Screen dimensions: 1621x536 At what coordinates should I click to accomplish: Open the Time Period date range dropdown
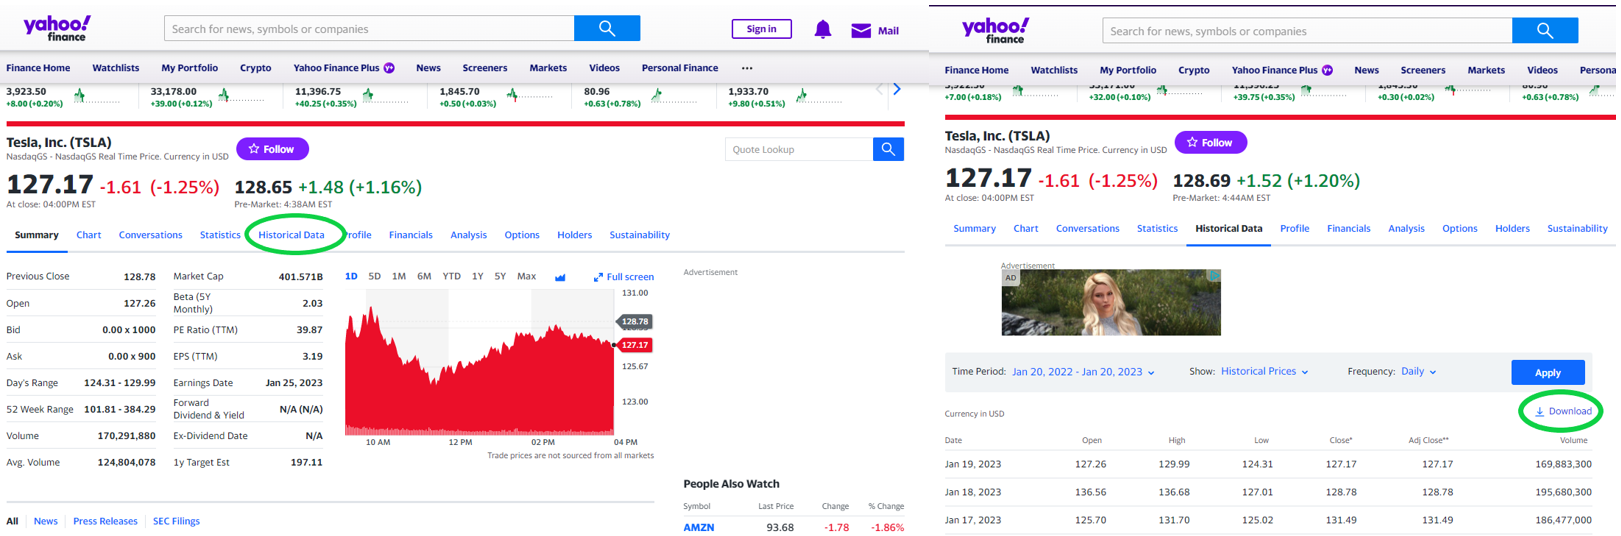point(1083,371)
